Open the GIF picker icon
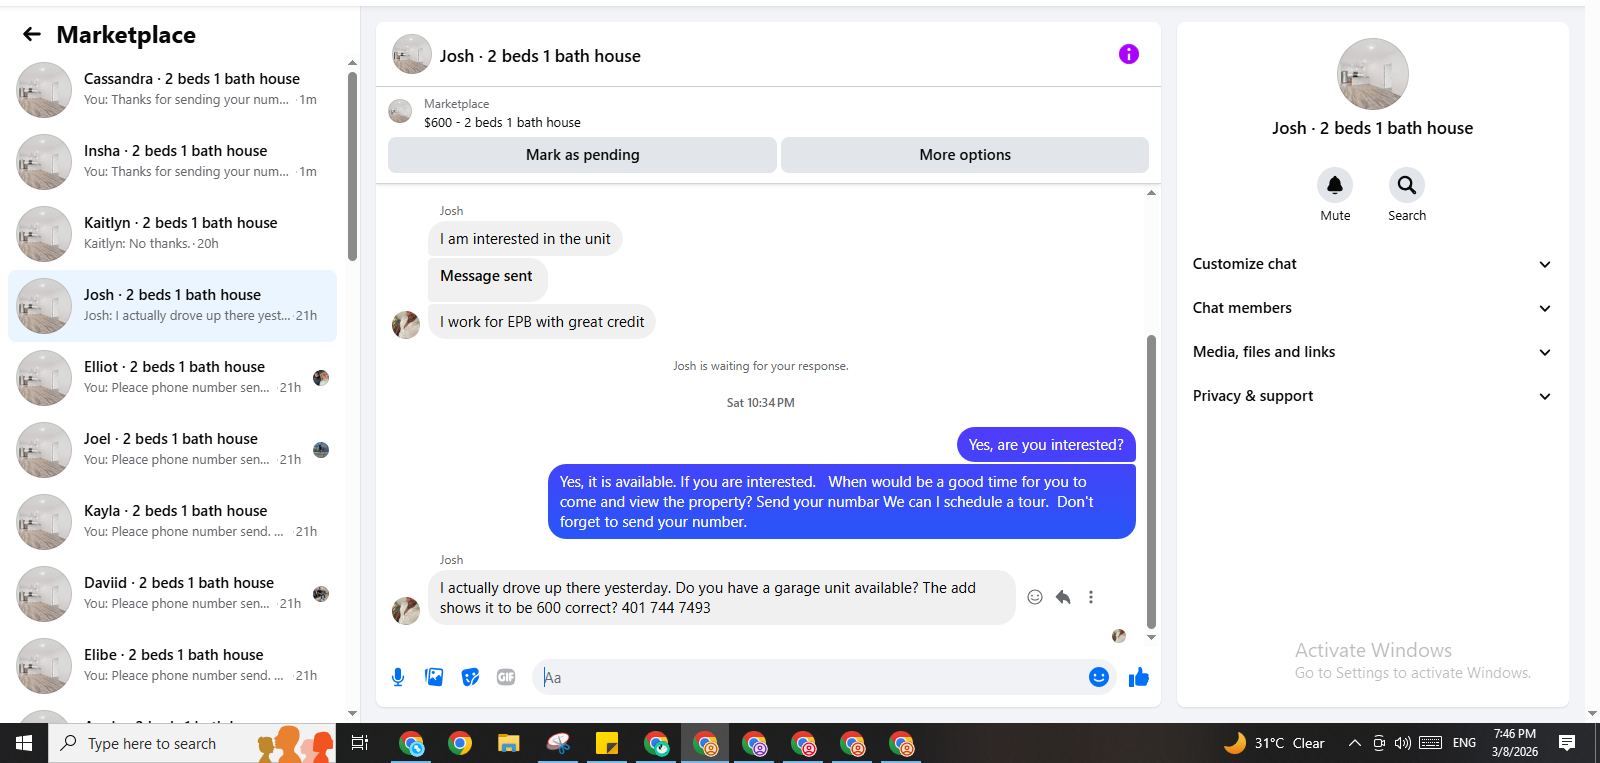Screen dimensions: 1600x763 point(506,677)
